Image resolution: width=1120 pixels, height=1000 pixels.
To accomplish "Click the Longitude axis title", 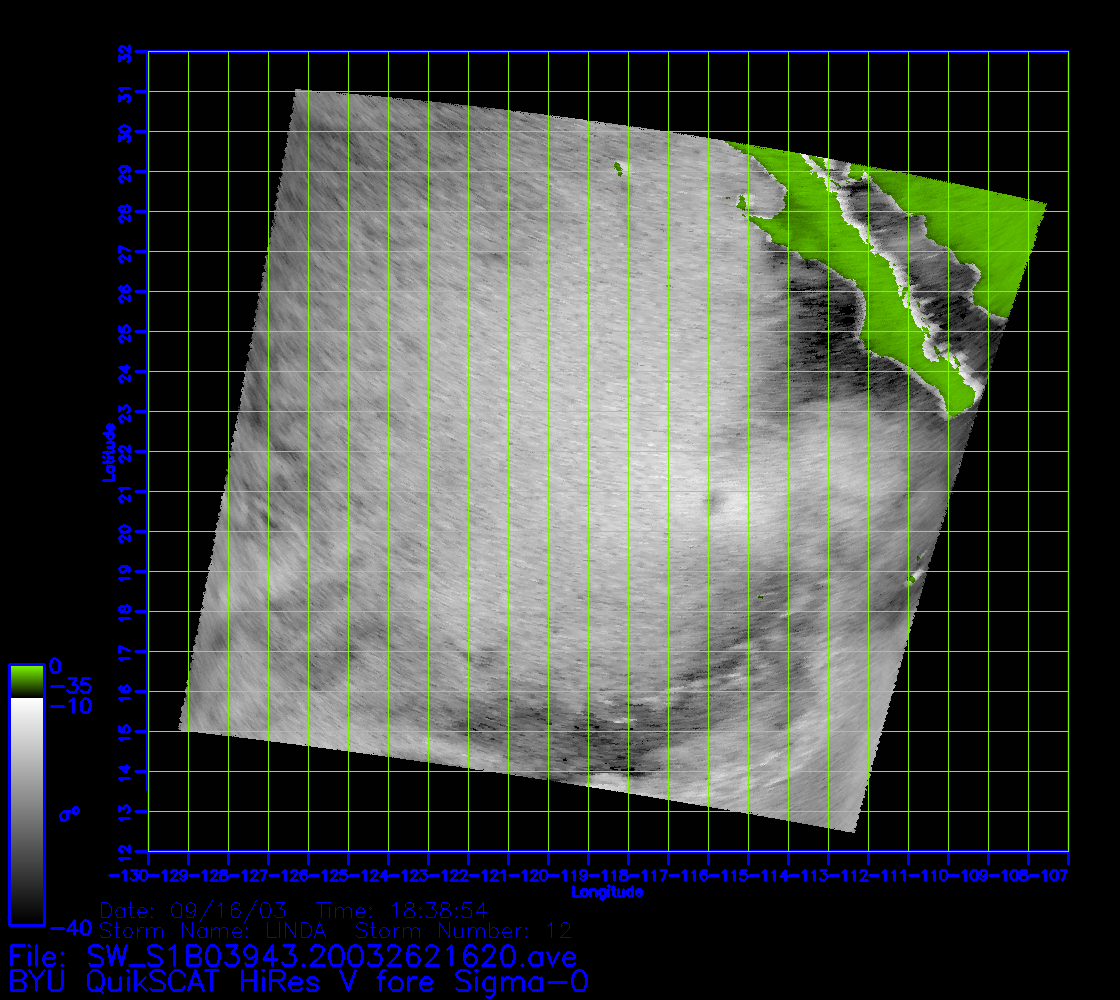I will [607, 891].
